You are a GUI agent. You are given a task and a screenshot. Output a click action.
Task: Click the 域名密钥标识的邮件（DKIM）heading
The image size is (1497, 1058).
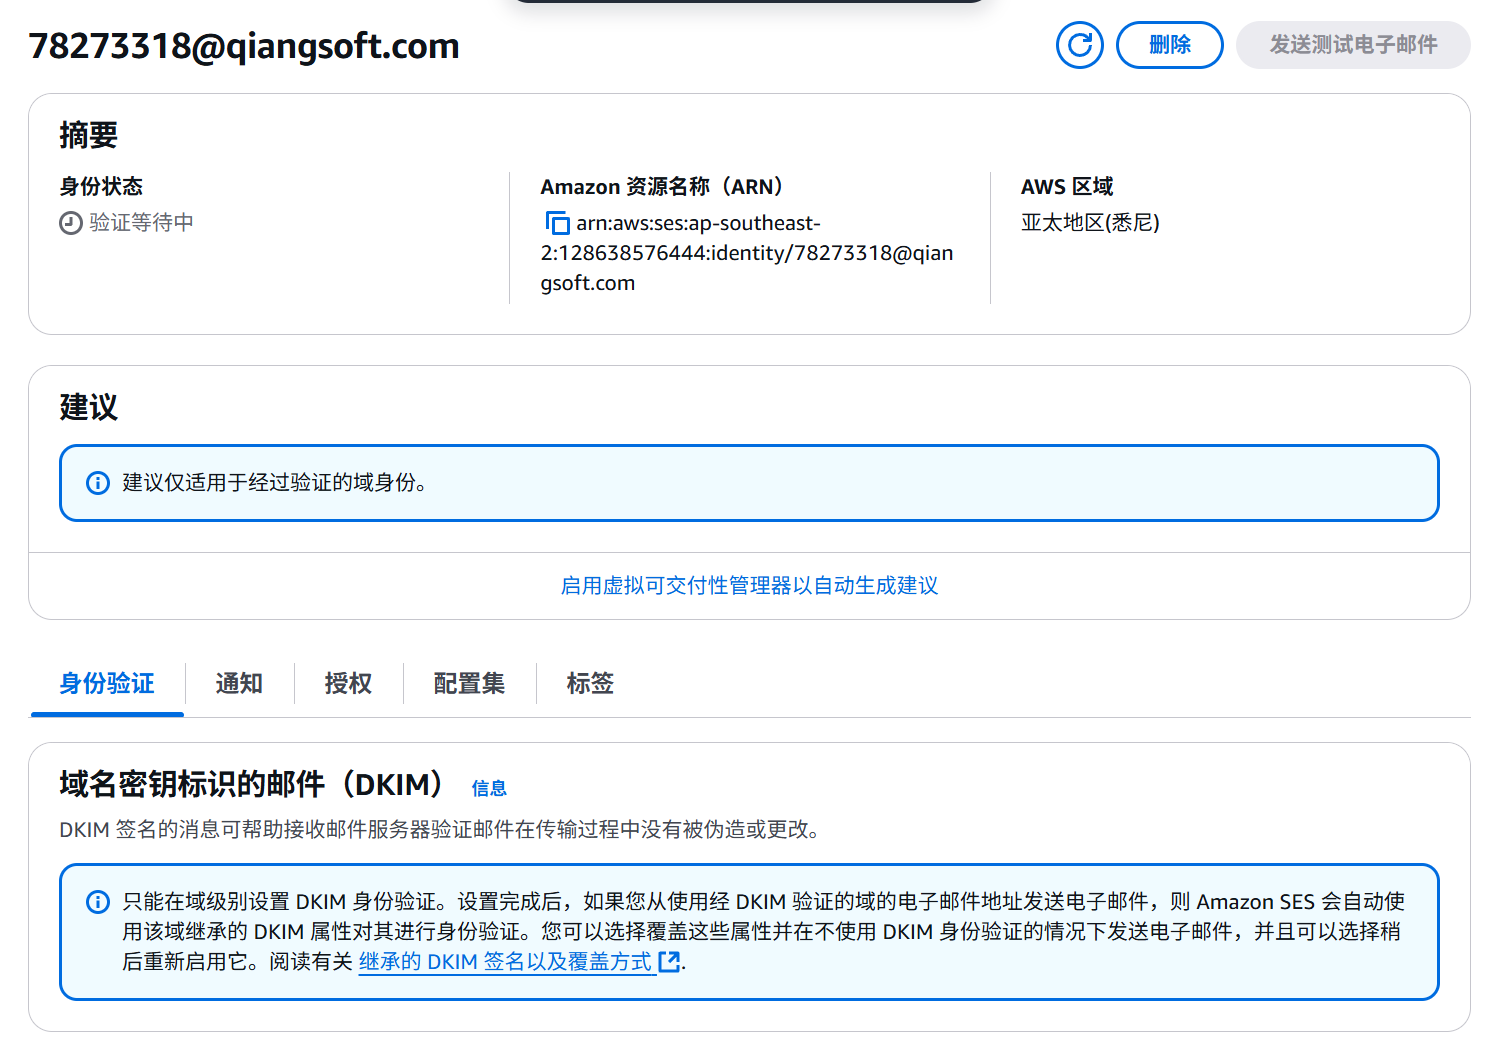coord(251,785)
